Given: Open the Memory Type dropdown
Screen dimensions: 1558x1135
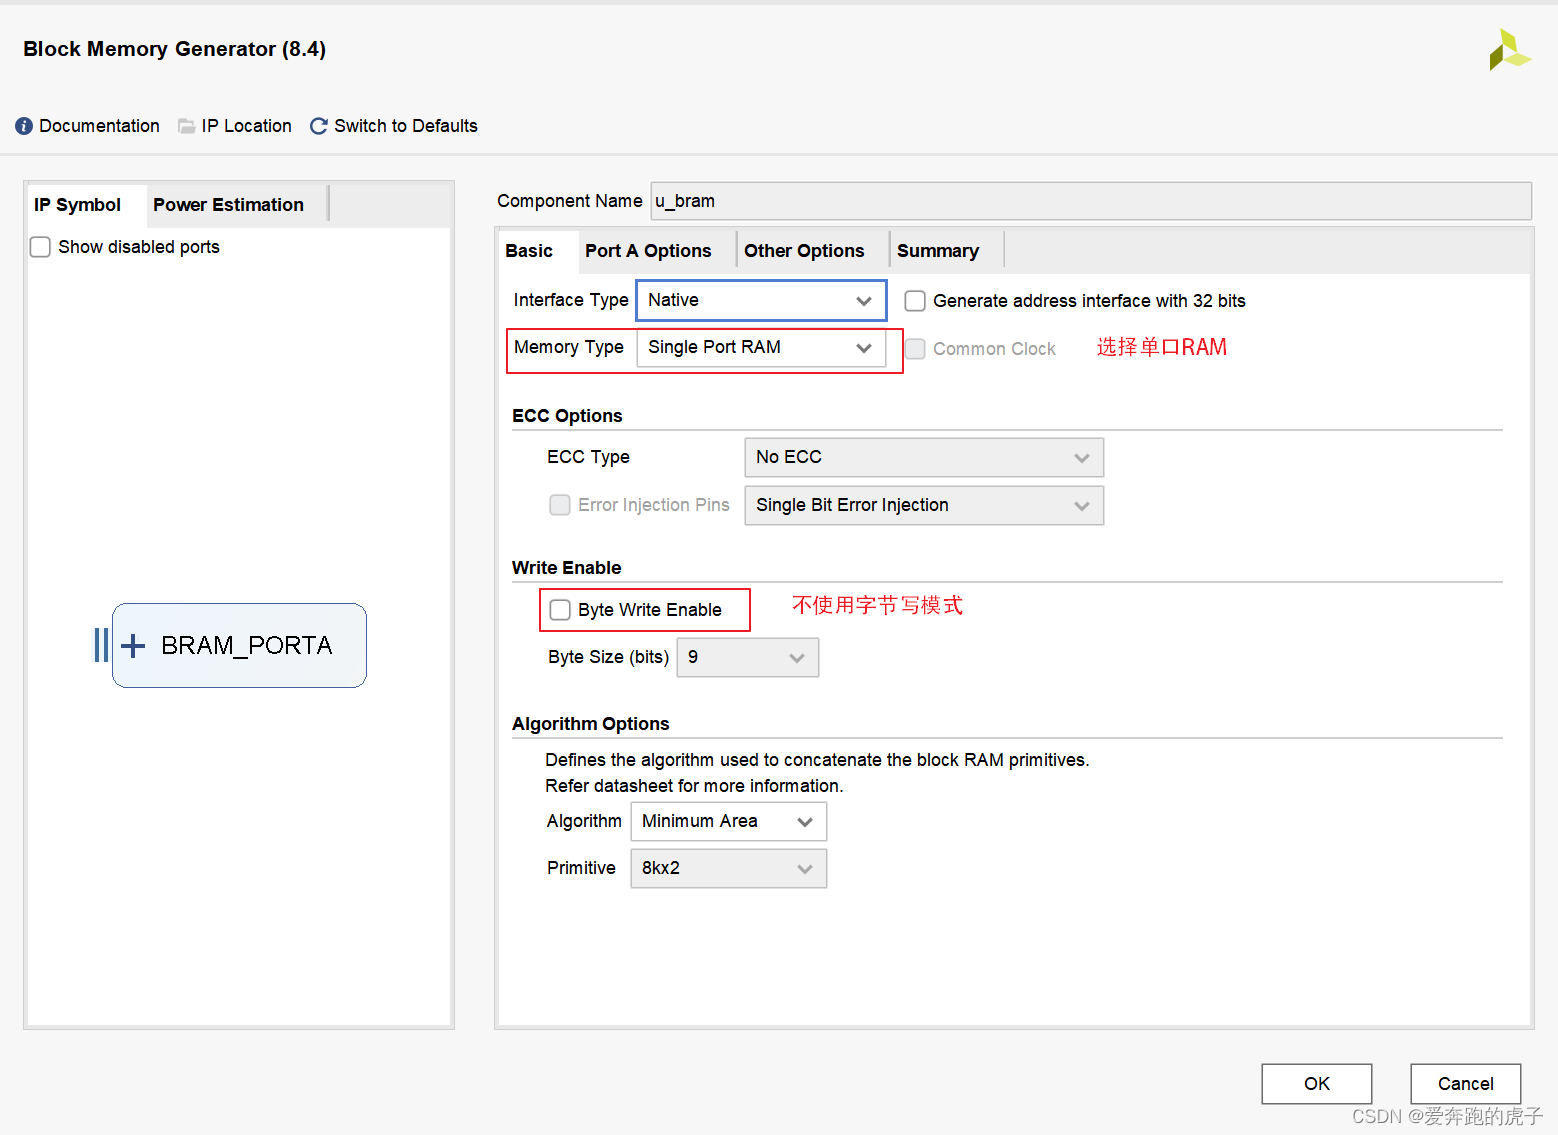Looking at the screenshot, I should pos(862,348).
